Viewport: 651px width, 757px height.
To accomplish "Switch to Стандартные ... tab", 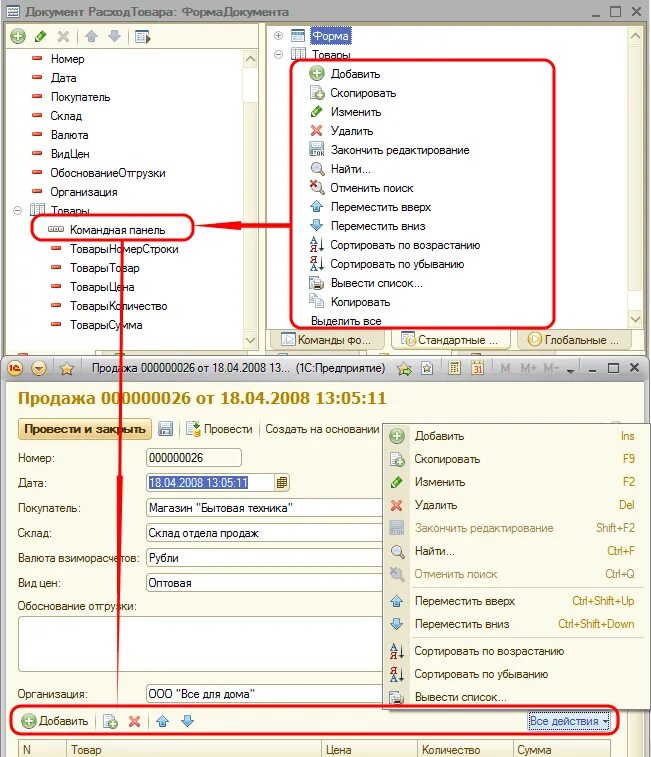I will 449,340.
